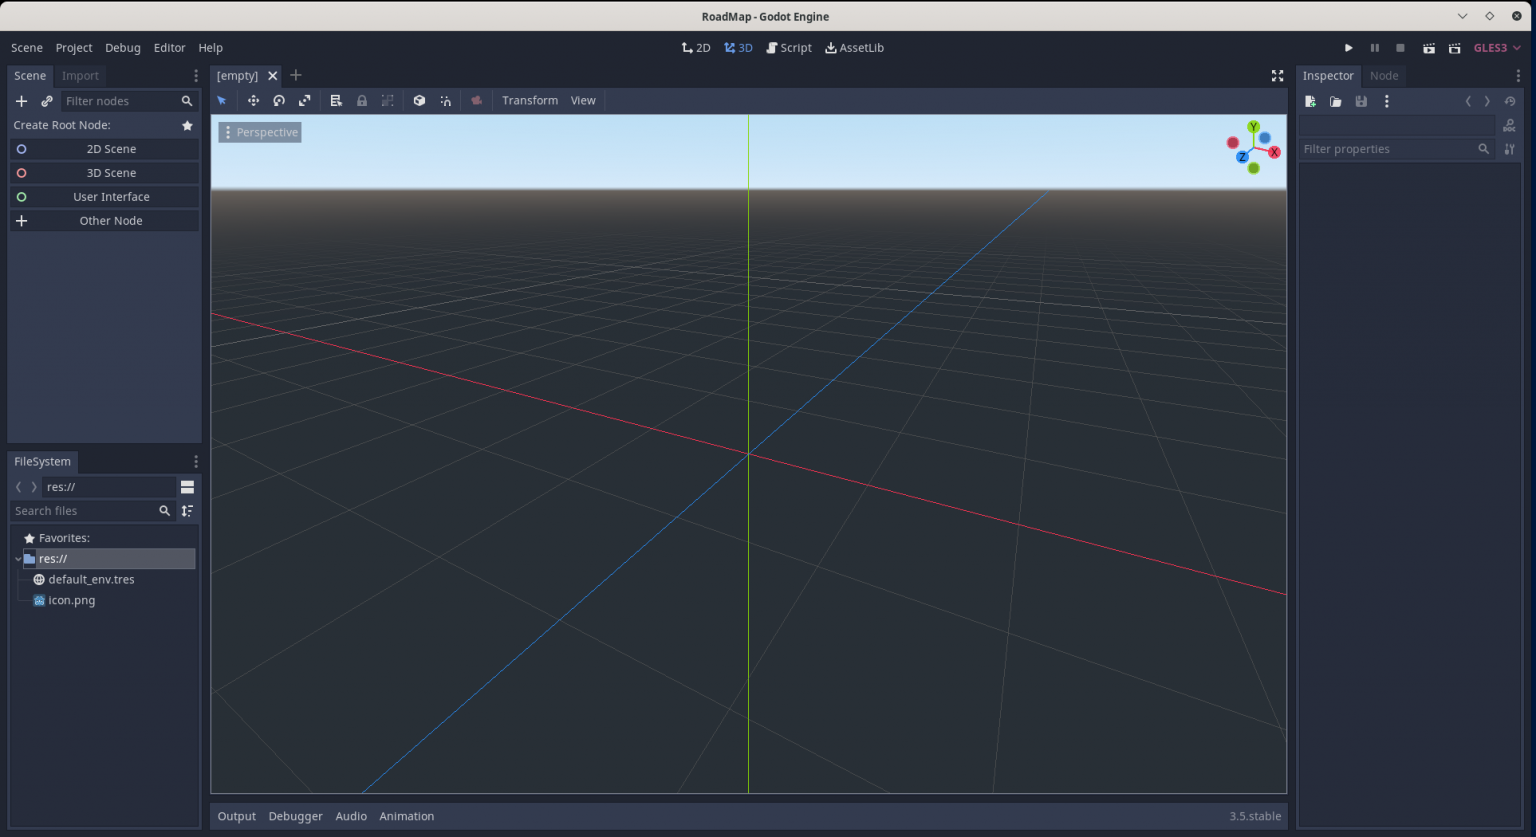Create a new resource in the Inspector
Viewport: 1536px width, 837px height.
point(1310,101)
